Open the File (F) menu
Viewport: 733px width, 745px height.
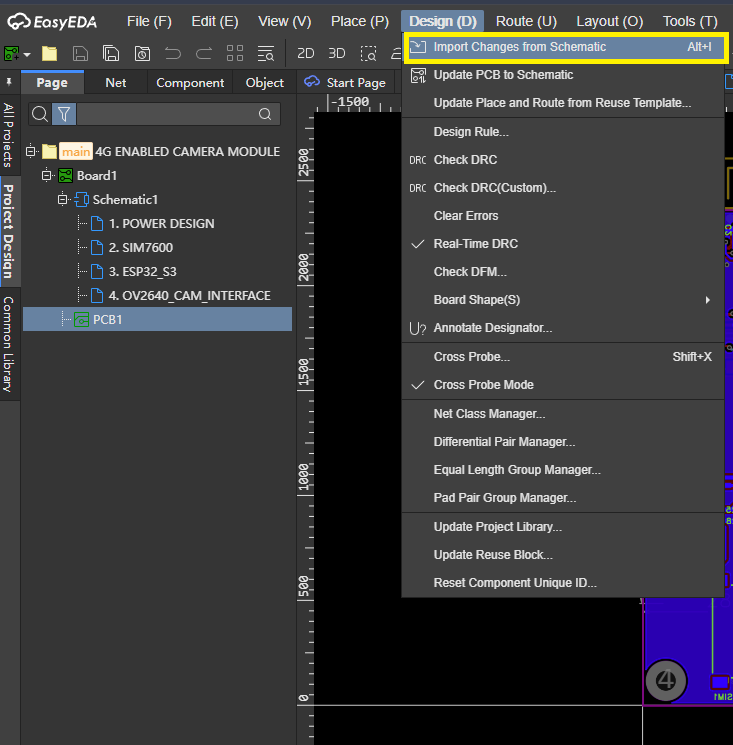point(149,21)
